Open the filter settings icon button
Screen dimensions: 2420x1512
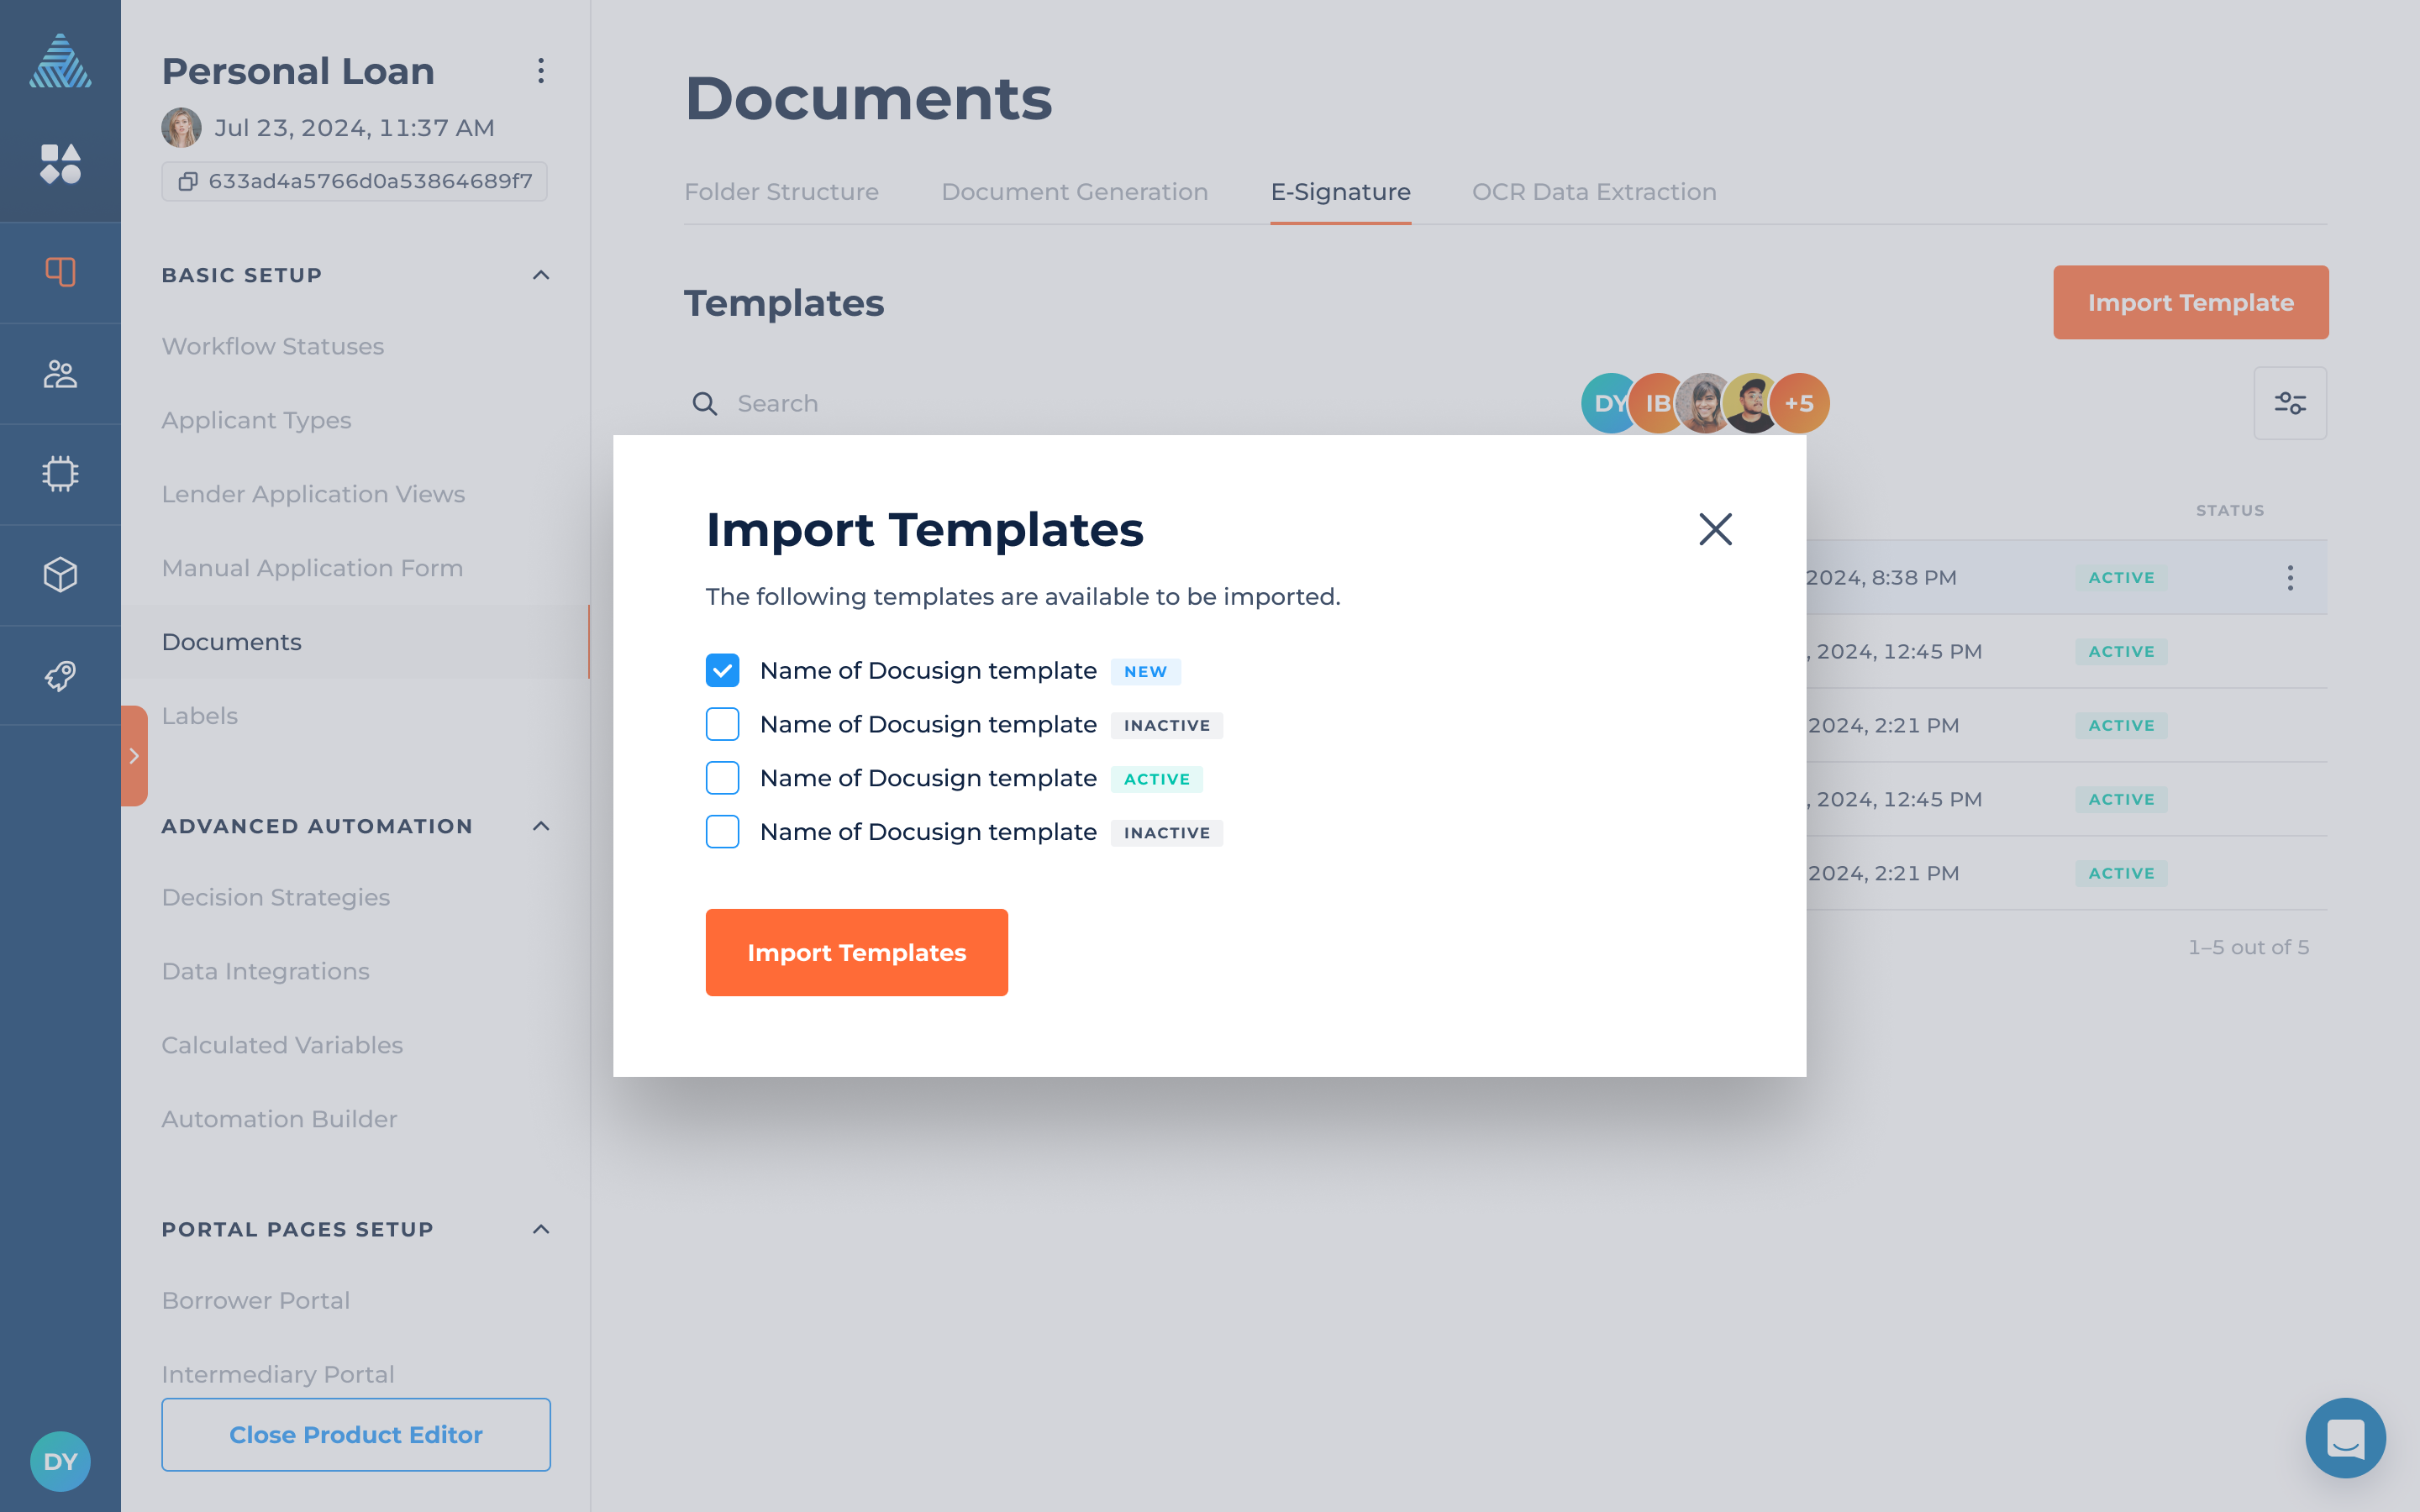pyautogui.click(x=2289, y=403)
